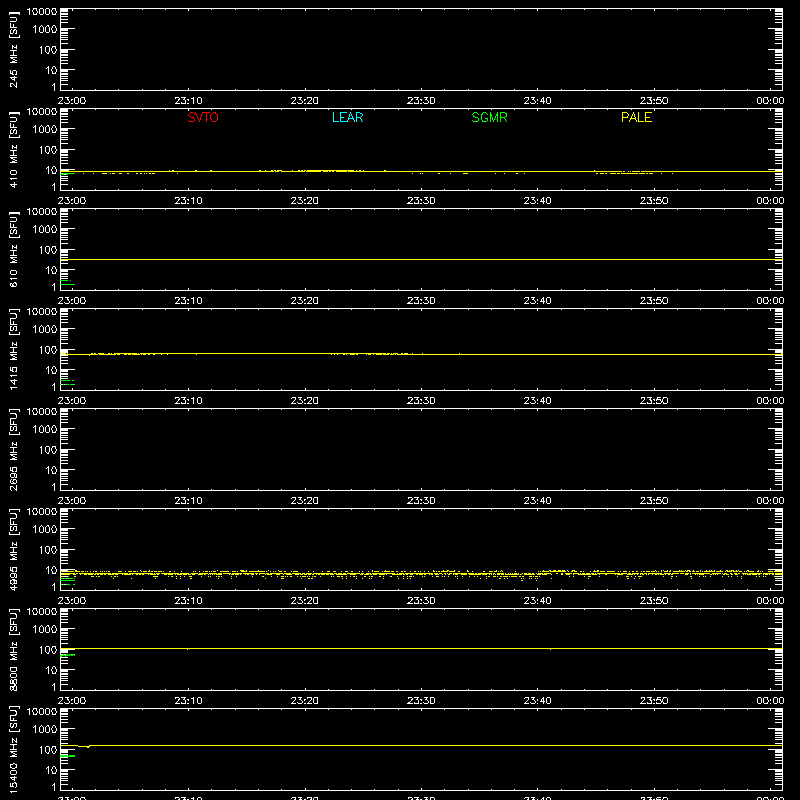
Task: Click the 100 y-axis label on 610 MHz plot
Action: pyautogui.click(x=48, y=250)
